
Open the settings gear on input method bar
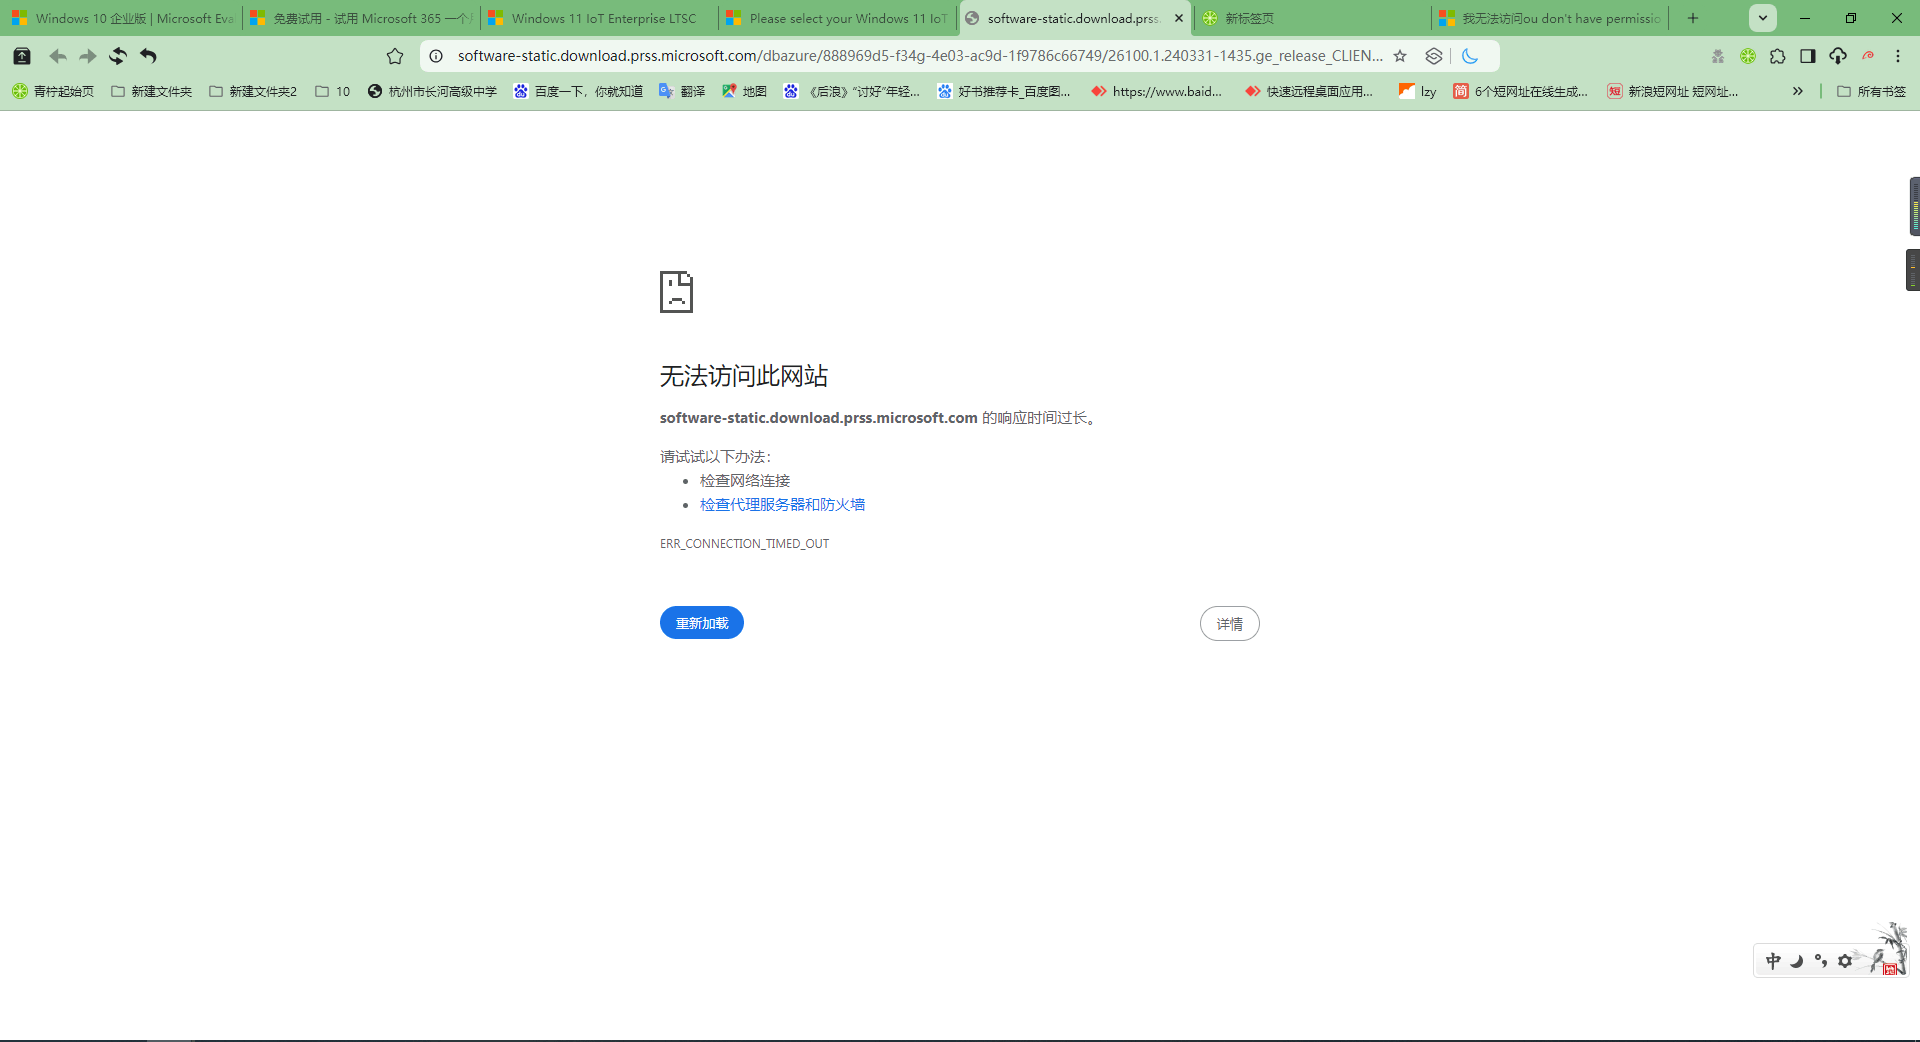[x=1844, y=960]
